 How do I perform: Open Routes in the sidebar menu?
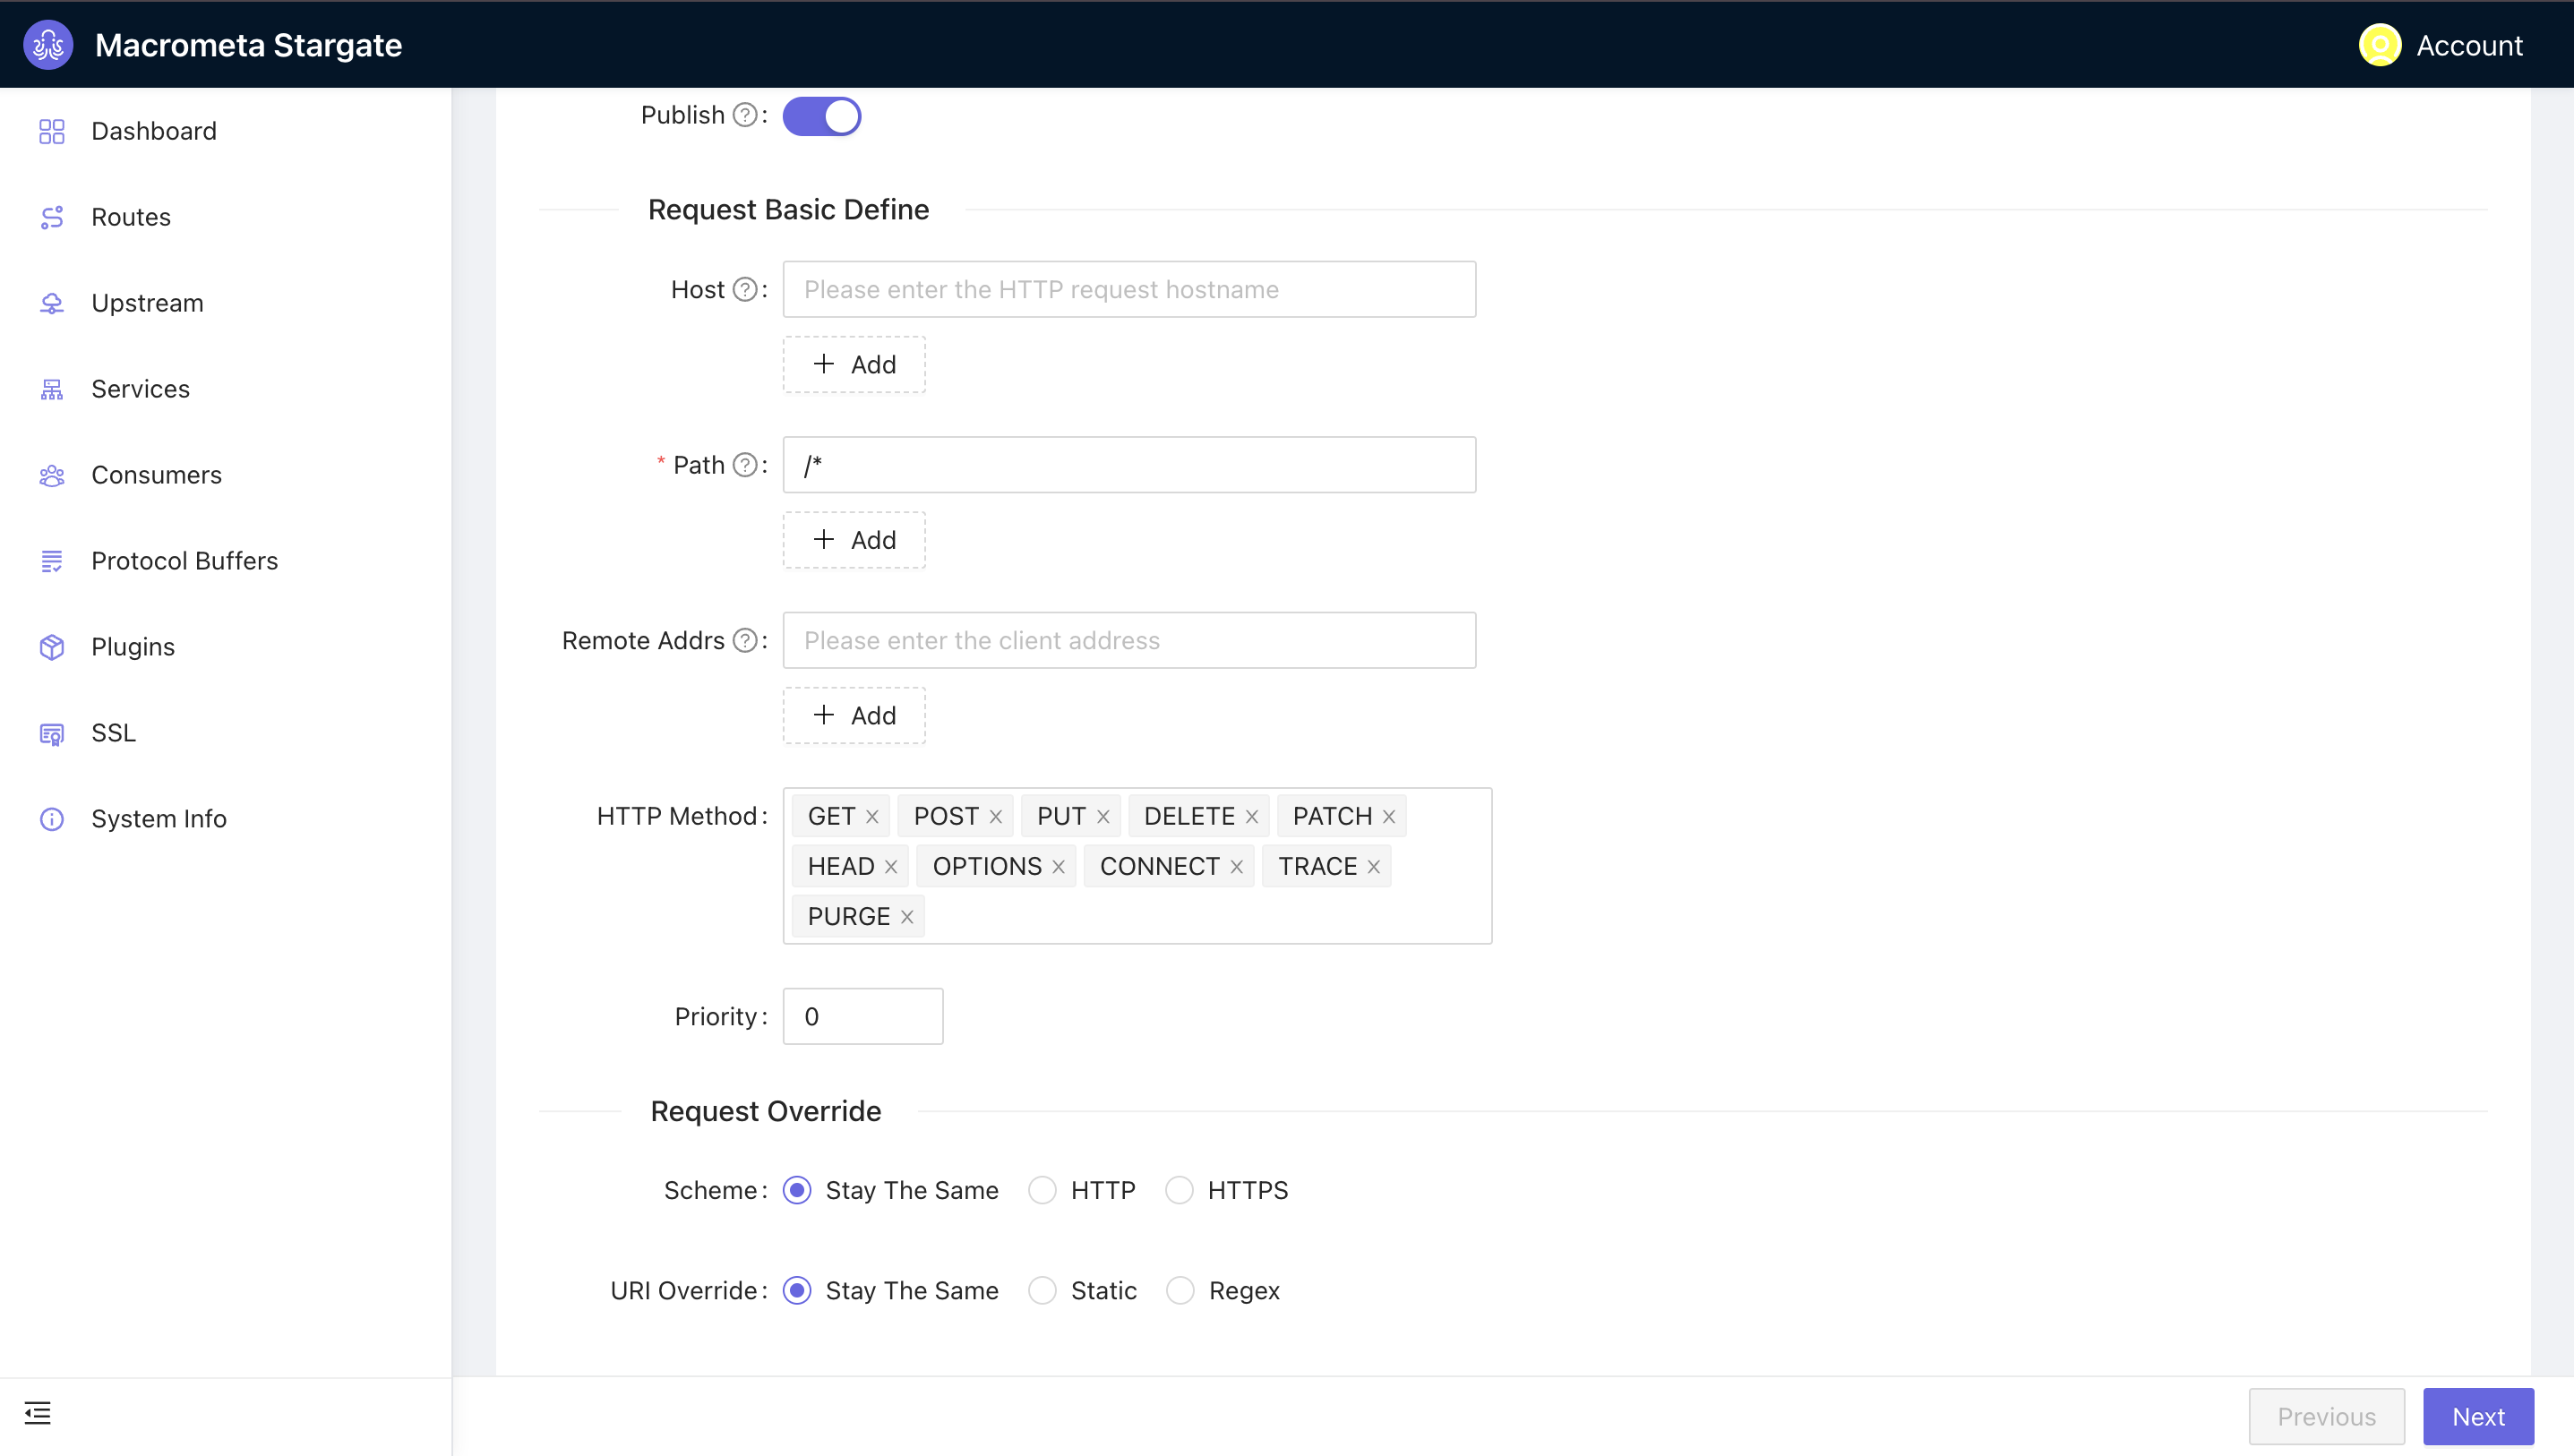click(x=131, y=217)
